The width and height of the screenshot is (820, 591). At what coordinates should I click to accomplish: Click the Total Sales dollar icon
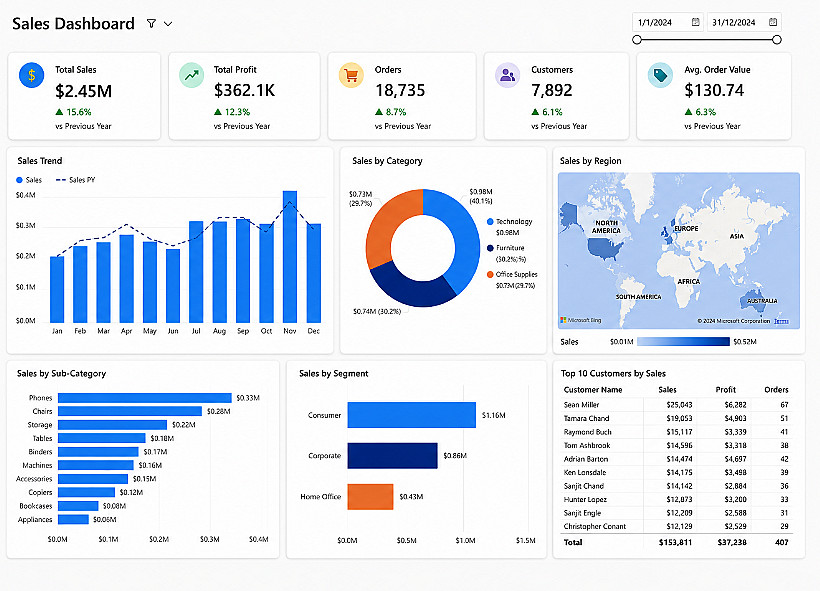[x=31, y=75]
